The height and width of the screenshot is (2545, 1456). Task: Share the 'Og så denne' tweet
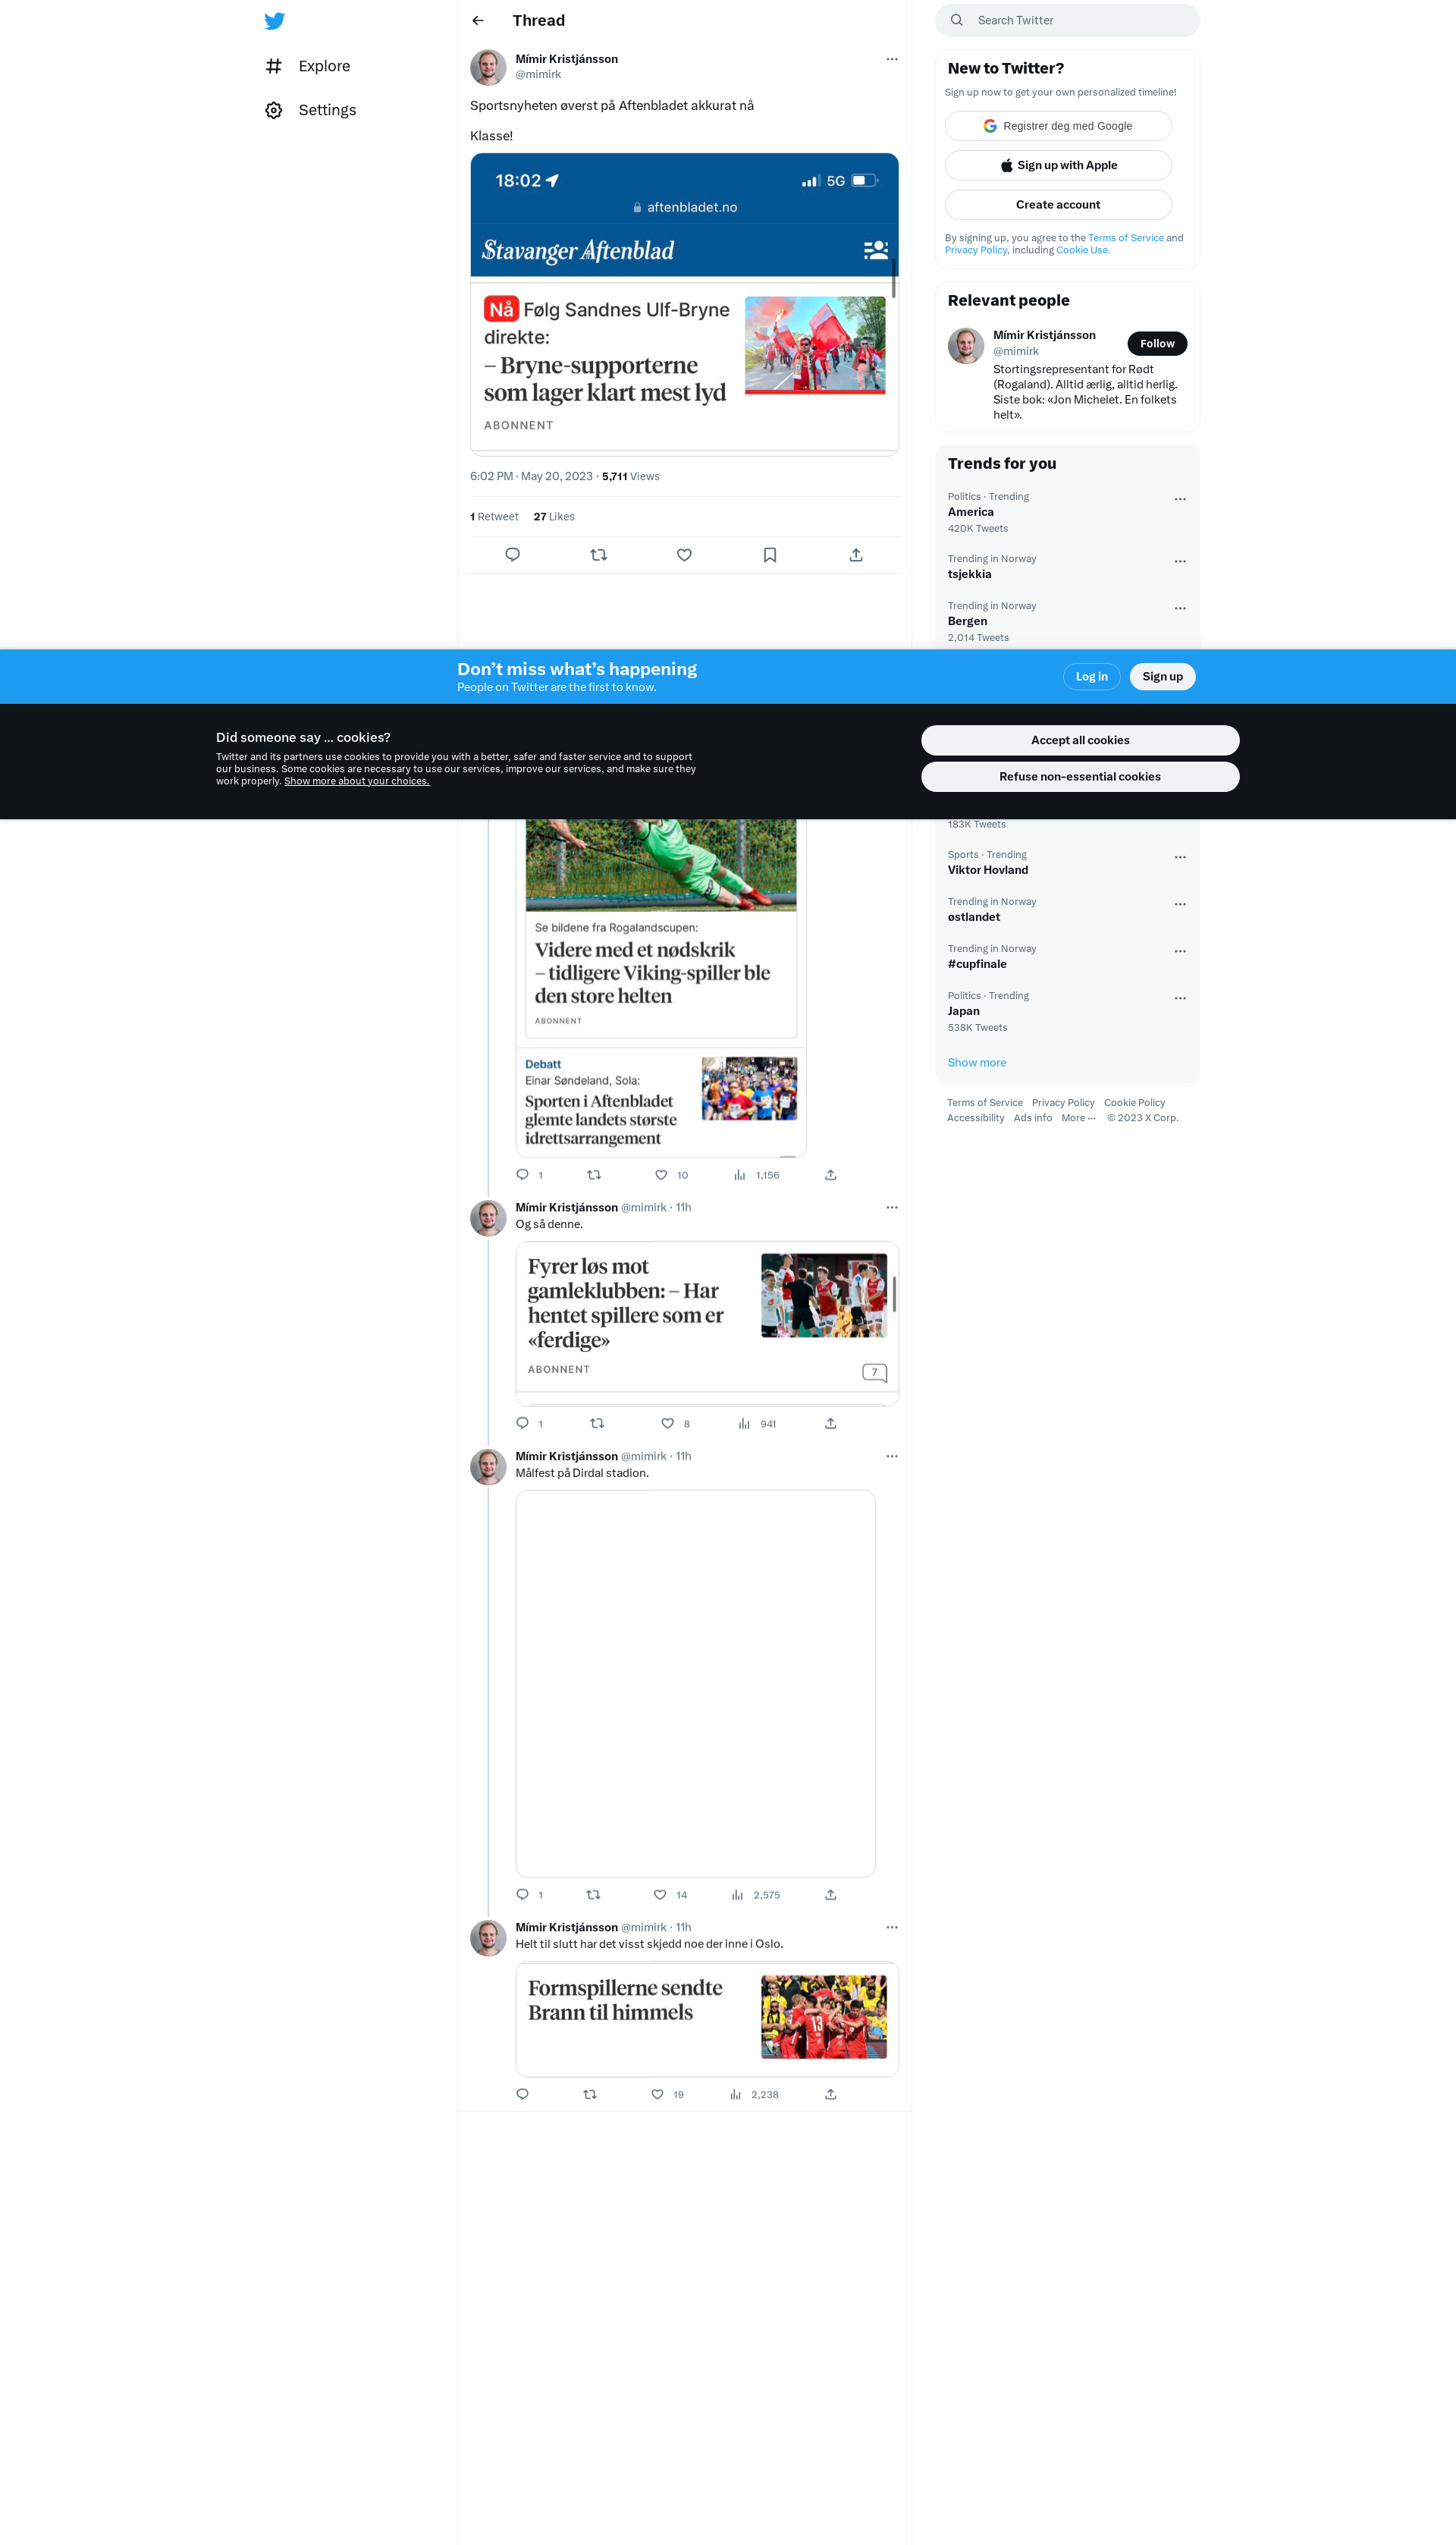point(830,1423)
